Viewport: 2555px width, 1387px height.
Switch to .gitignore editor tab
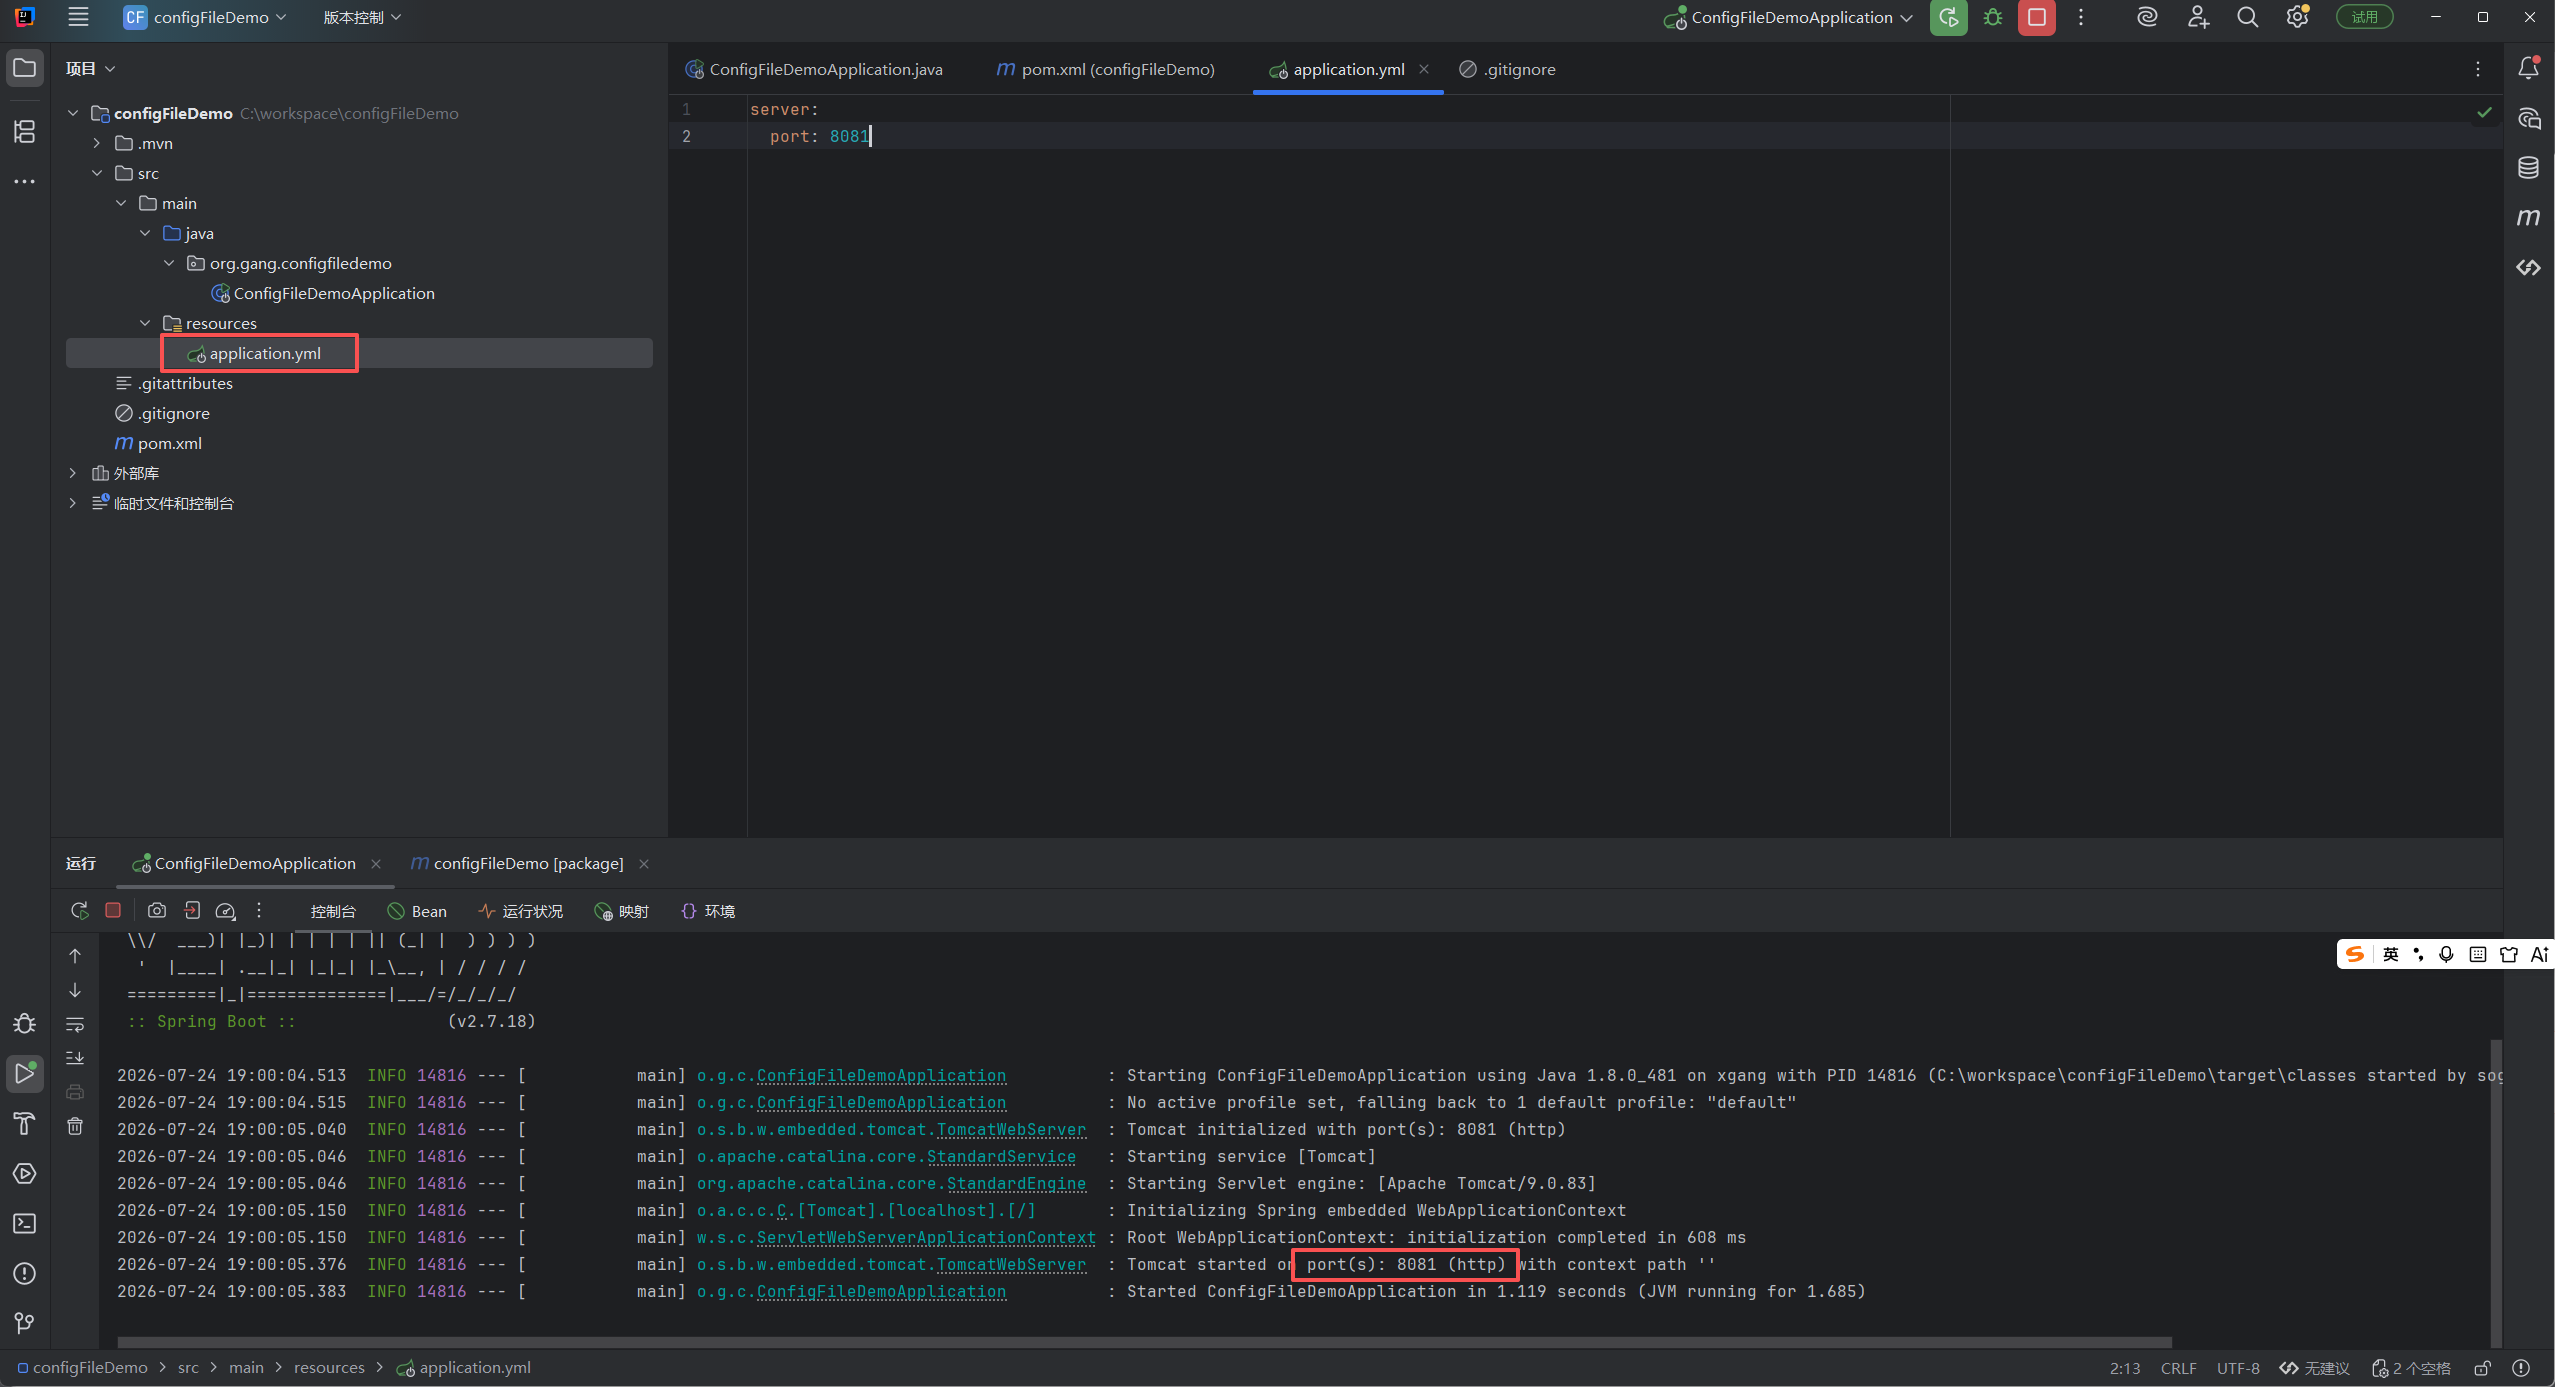pyautogui.click(x=1508, y=69)
